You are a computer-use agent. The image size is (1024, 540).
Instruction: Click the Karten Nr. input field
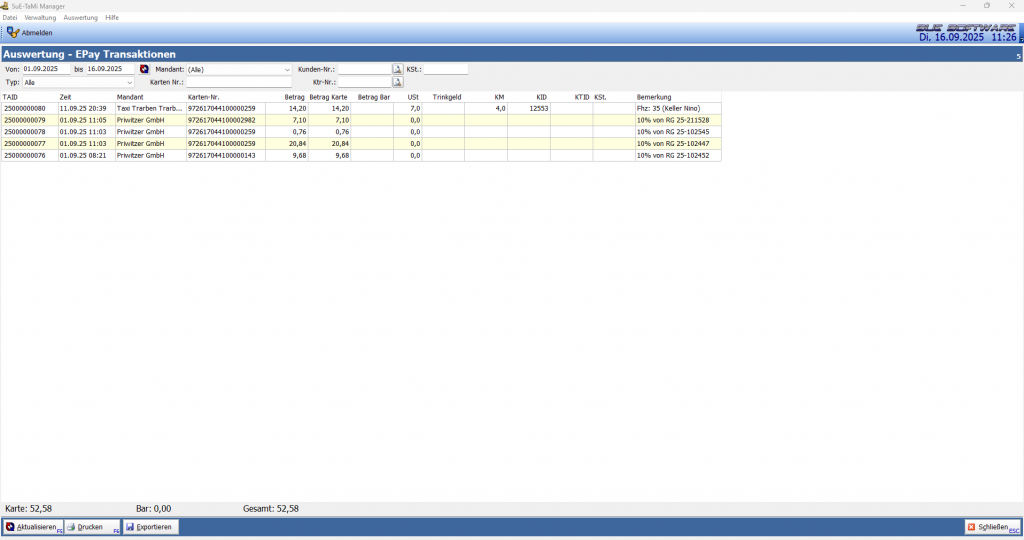[x=238, y=82]
